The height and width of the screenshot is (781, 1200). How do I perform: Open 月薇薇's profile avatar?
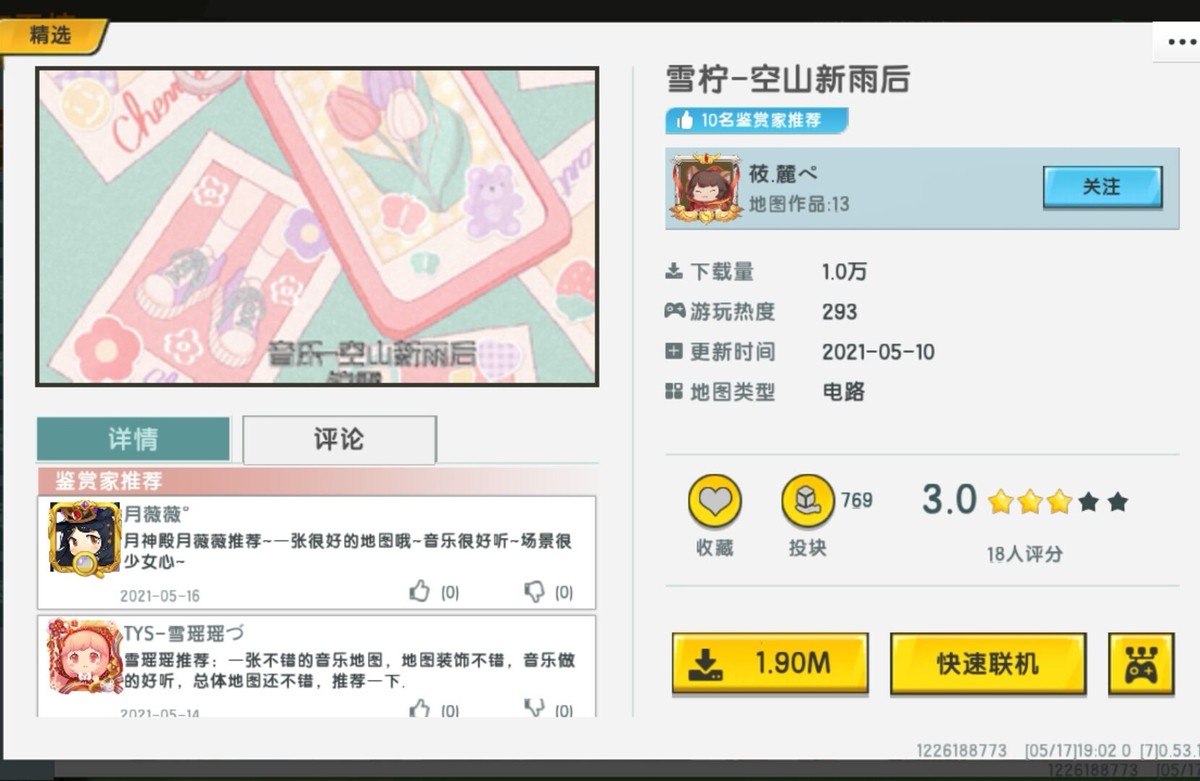tap(84, 540)
